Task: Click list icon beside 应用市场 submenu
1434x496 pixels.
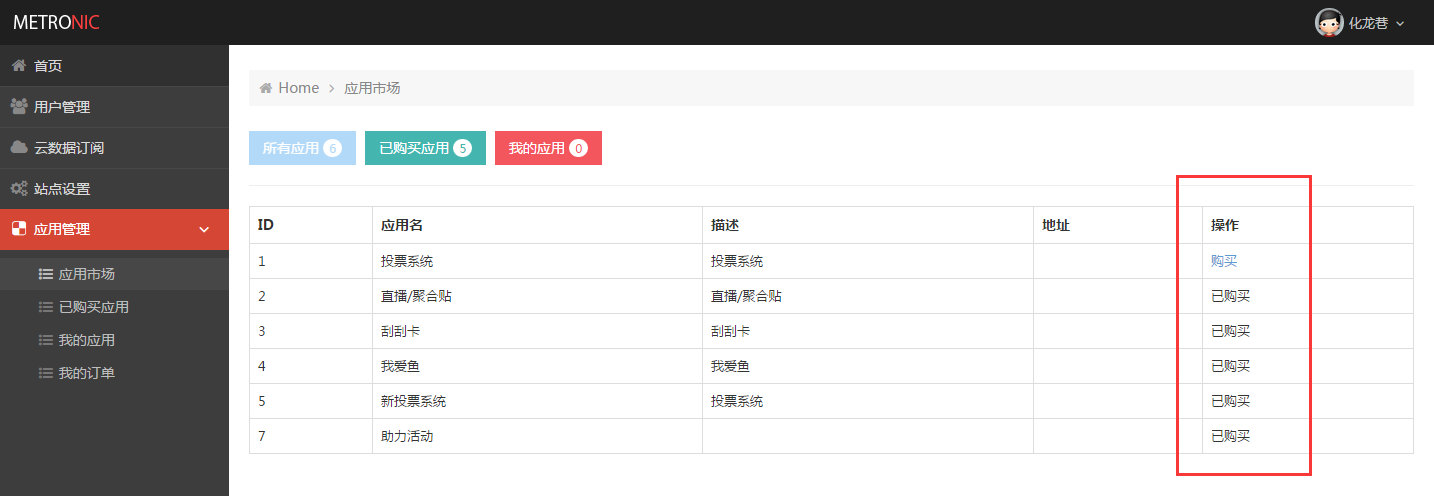Action: 45,274
